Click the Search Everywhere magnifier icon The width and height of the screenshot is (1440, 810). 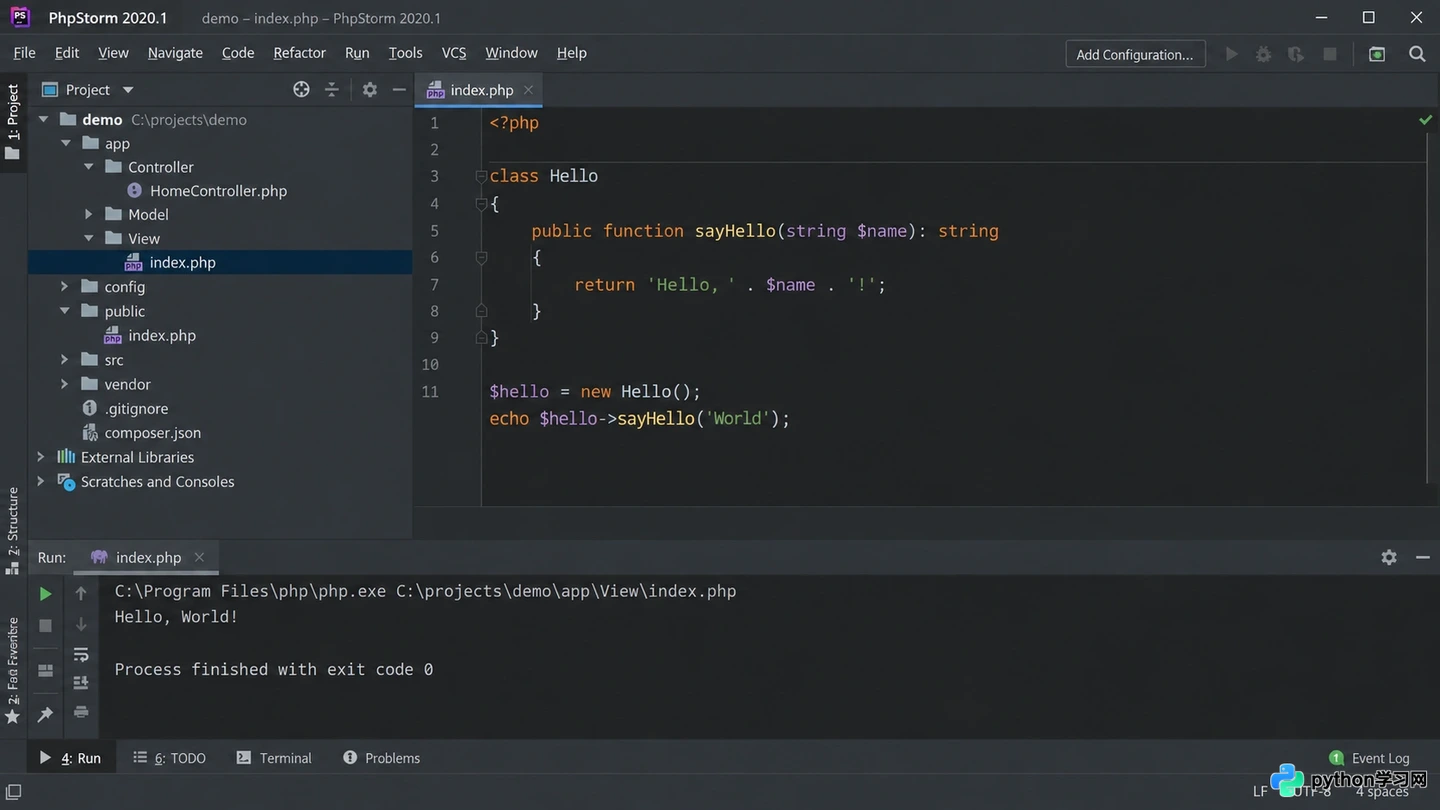click(1417, 54)
